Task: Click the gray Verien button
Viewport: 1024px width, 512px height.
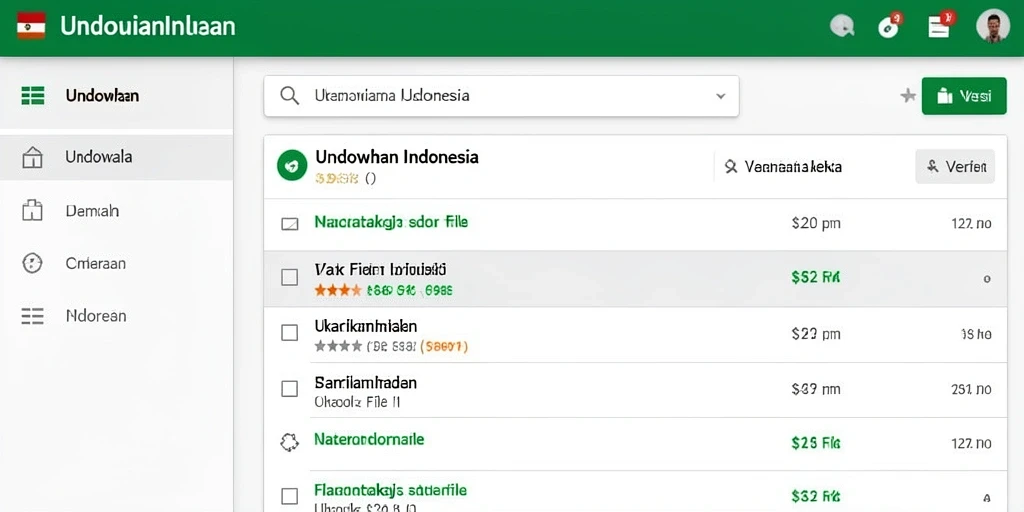Action: (x=955, y=167)
